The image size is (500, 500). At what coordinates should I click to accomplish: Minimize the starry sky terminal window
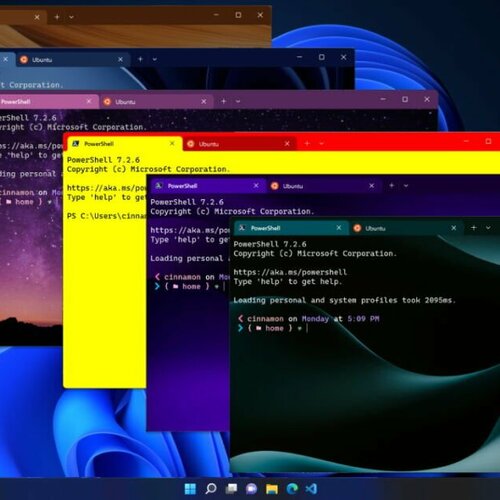click(383, 99)
